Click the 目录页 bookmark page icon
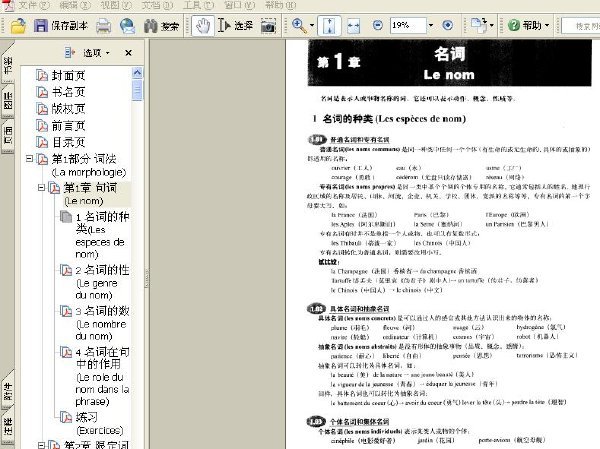The width and height of the screenshot is (600, 449). point(42,142)
